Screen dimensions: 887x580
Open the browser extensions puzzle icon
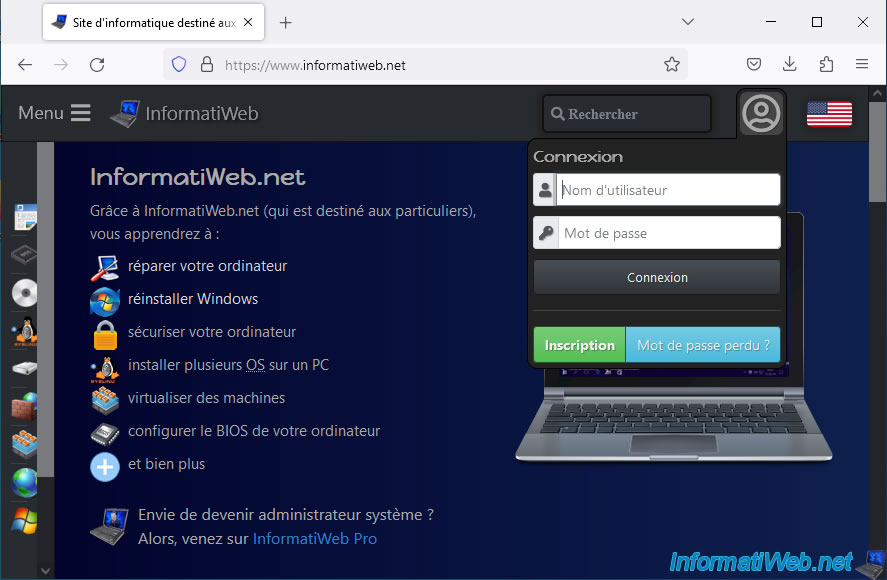(826, 65)
